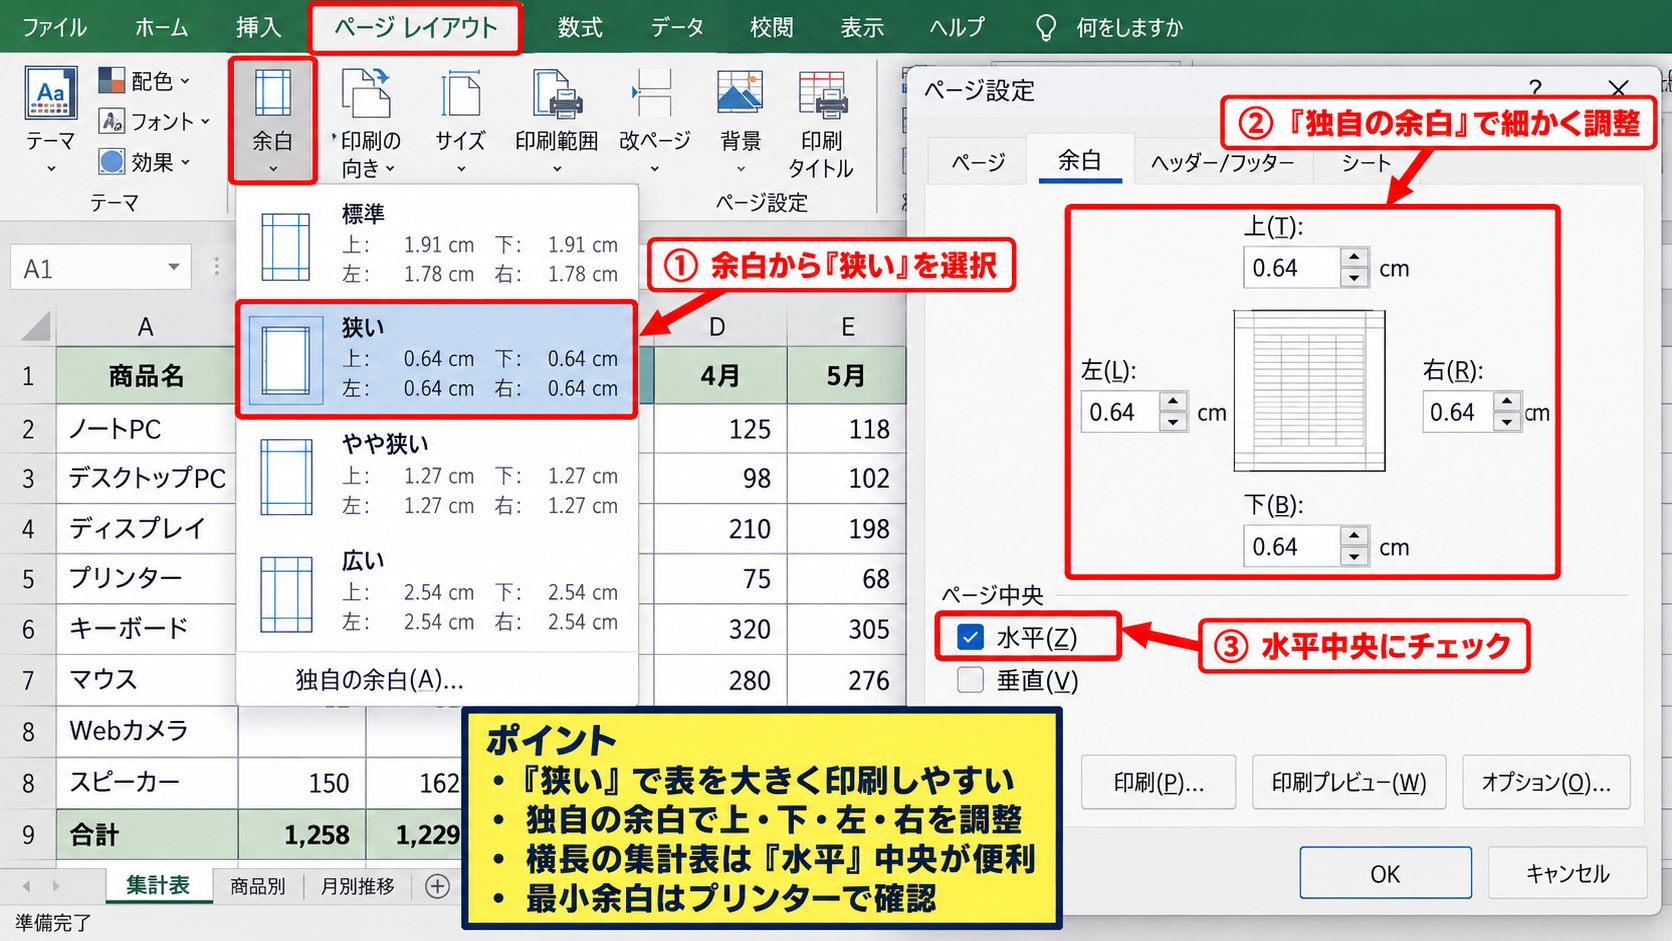Click the lightbulb 何をしますか search icon

tap(1045, 27)
